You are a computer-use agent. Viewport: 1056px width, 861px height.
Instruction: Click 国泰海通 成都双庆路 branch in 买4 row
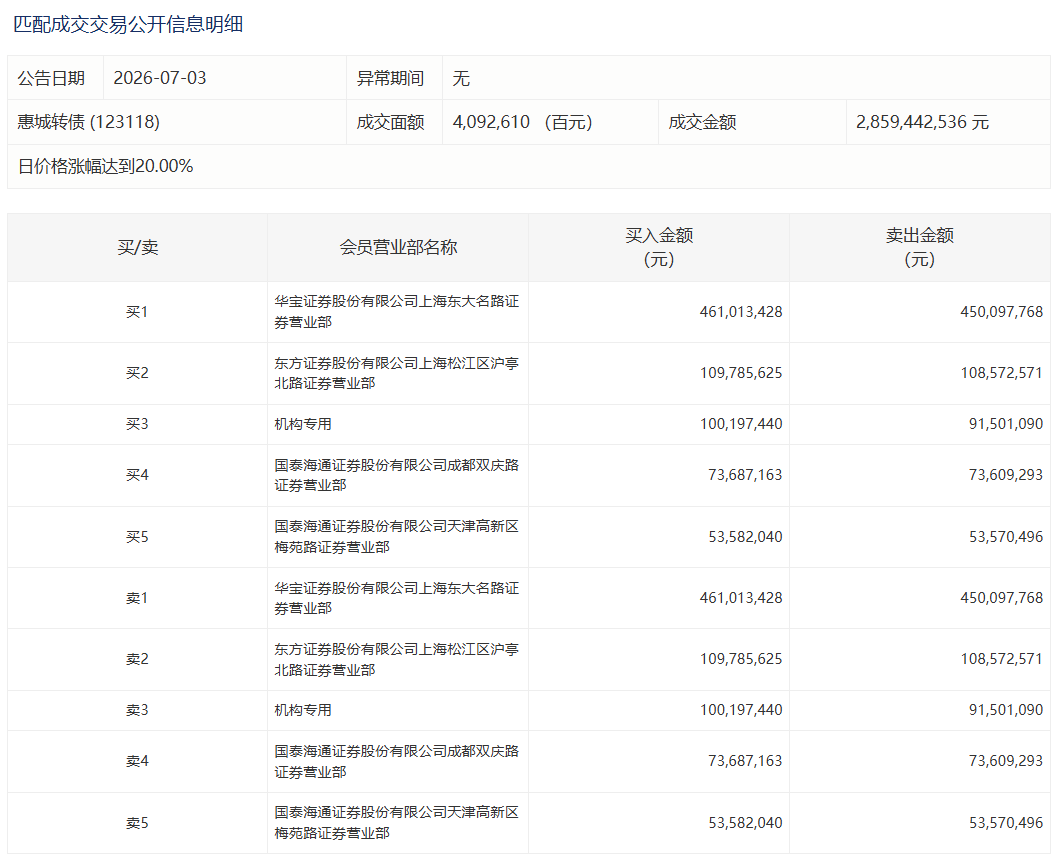click(397, 476)
